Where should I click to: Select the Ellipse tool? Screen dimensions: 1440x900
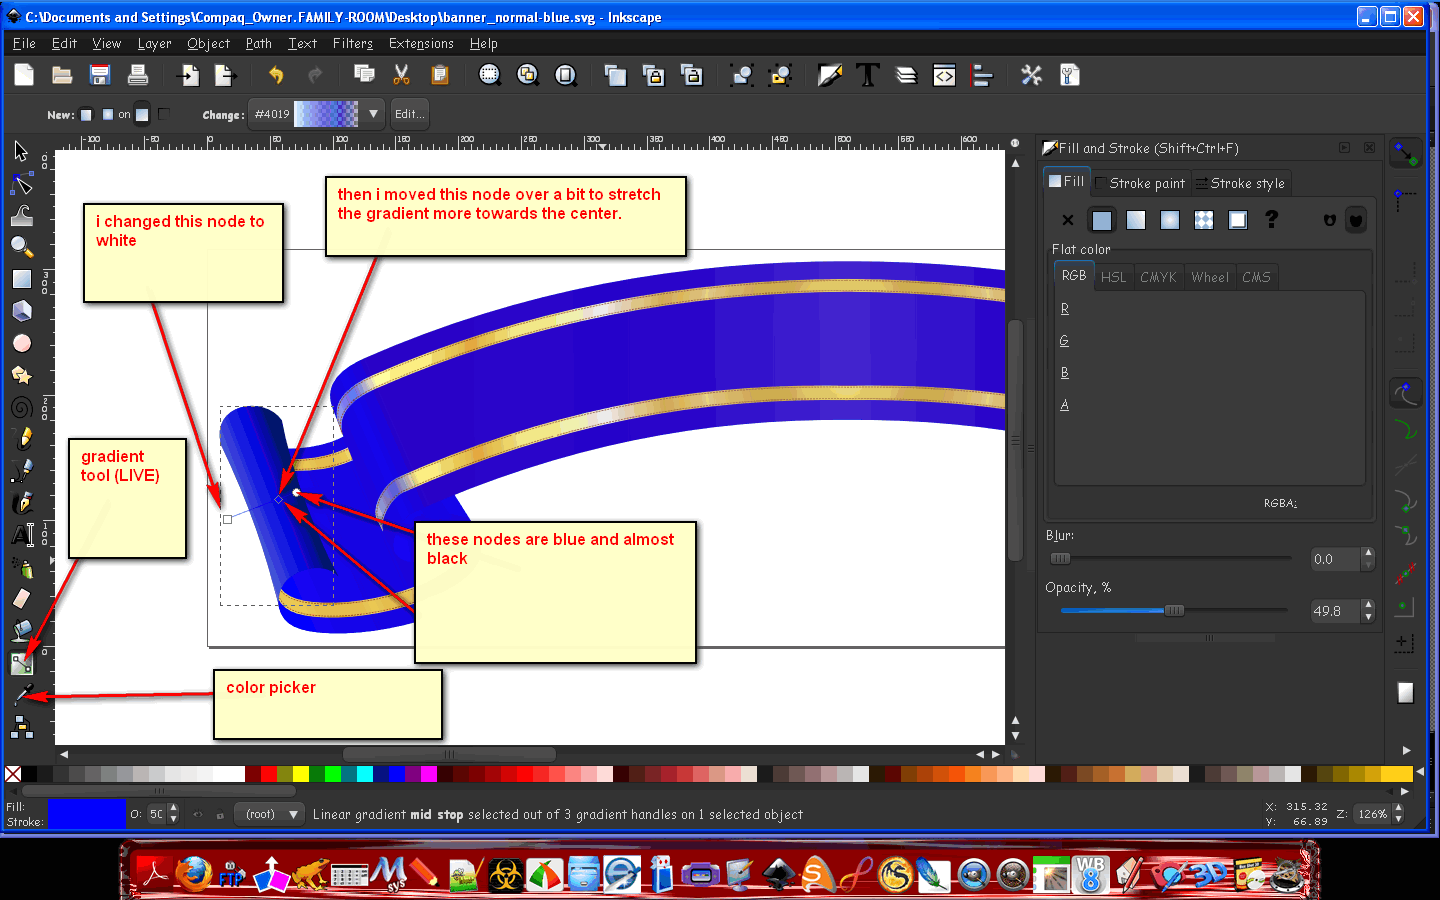[21, 343]
